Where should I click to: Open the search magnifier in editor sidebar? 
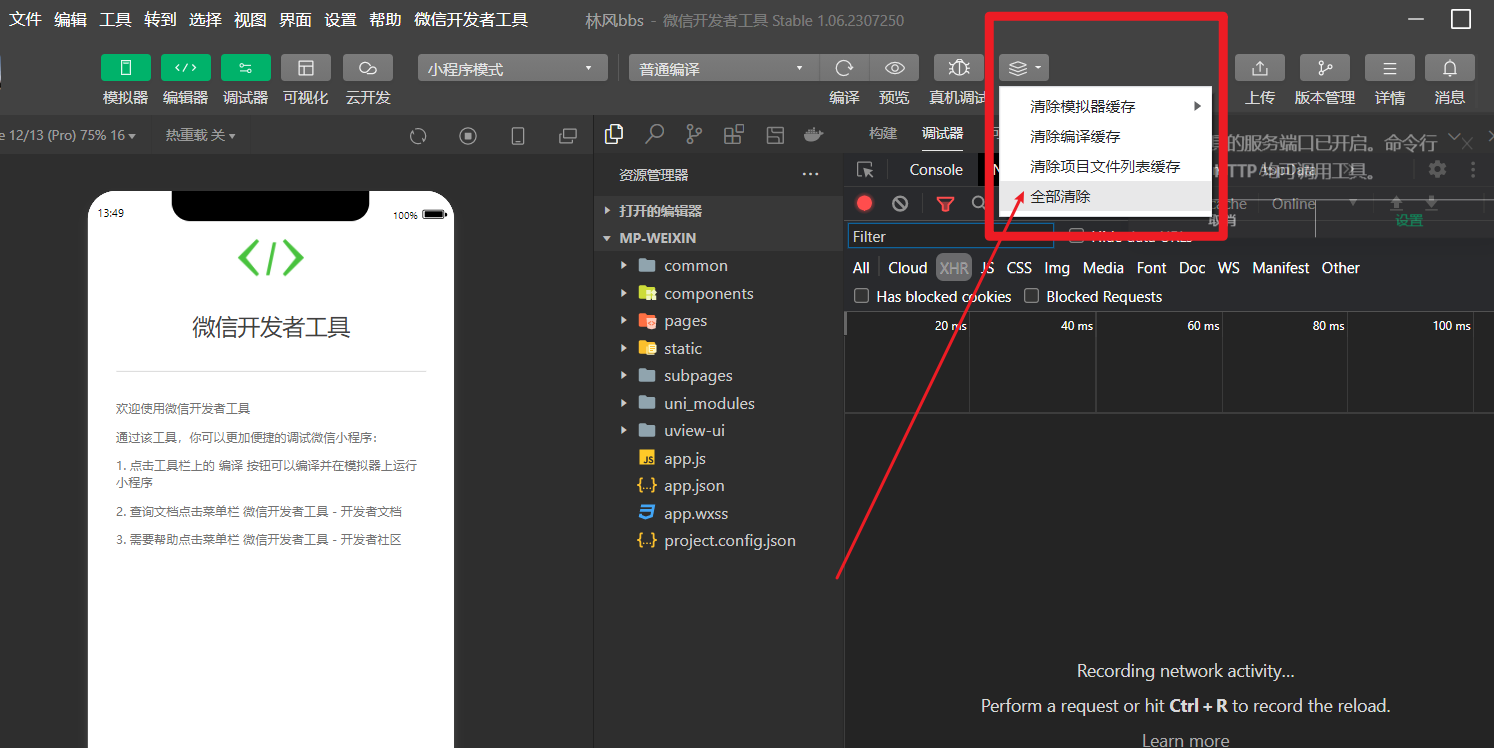pyautogui.click(x=654, y=134)
